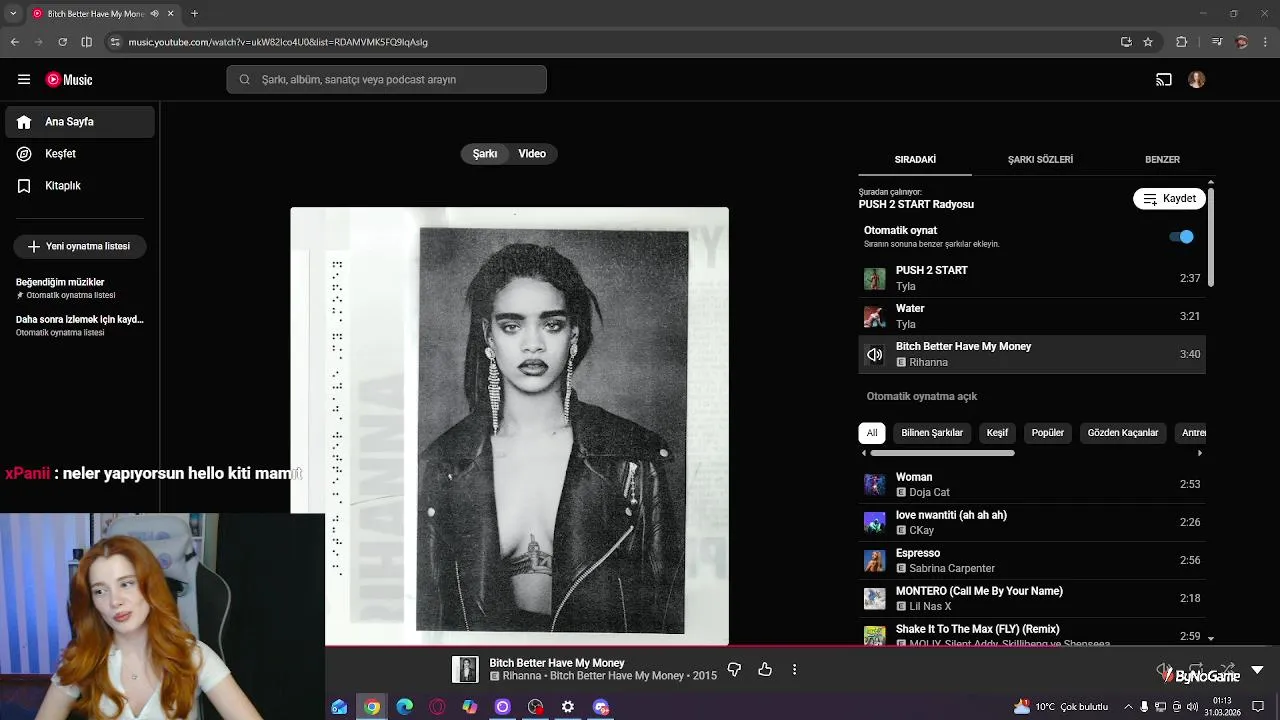Create Yeni oynatma listesi
The width and height of the screenshot is (1280, 720).
click(x=79, y=246)
